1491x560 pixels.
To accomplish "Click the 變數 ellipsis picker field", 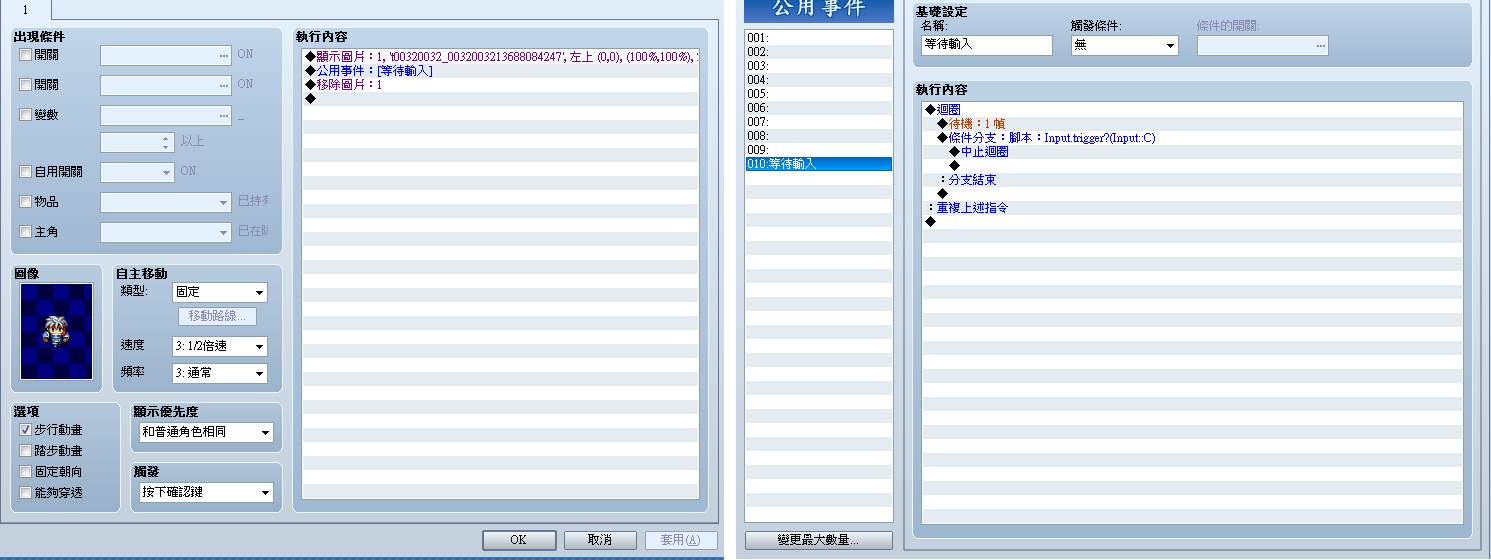I will [166, 115].
